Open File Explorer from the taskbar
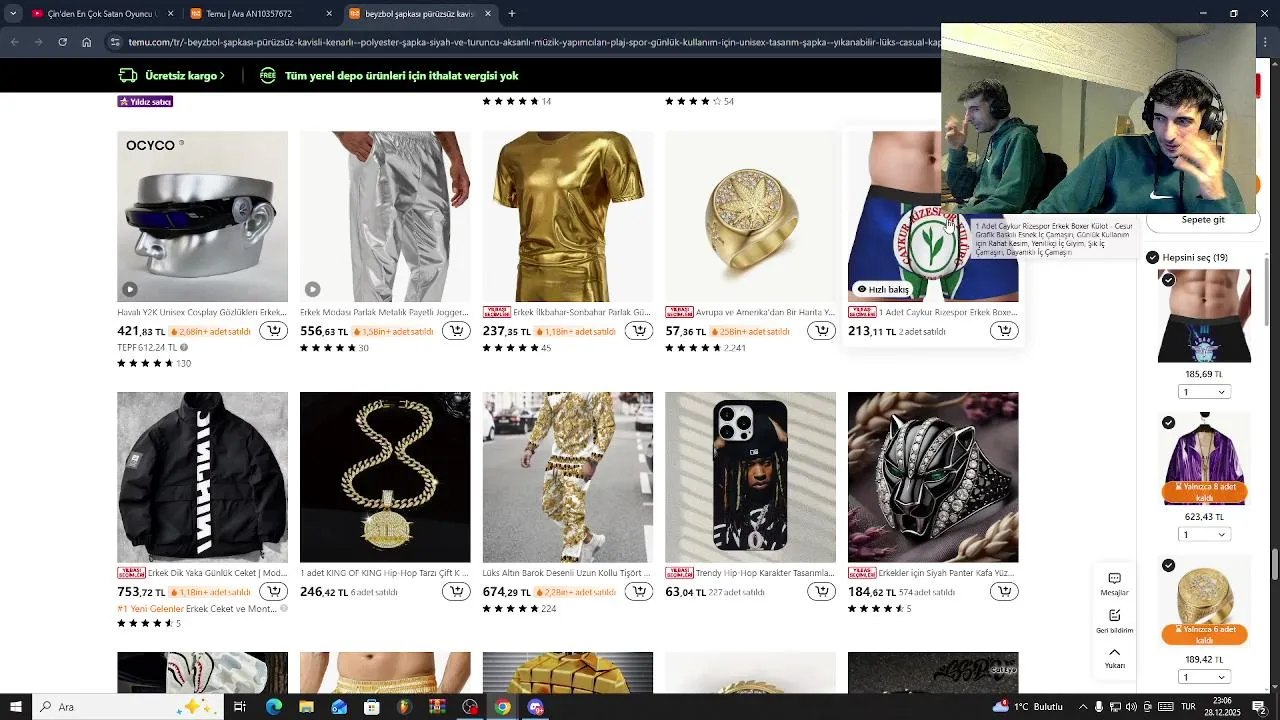Screen dimensions: 1280x720 (x=306, y=707)
